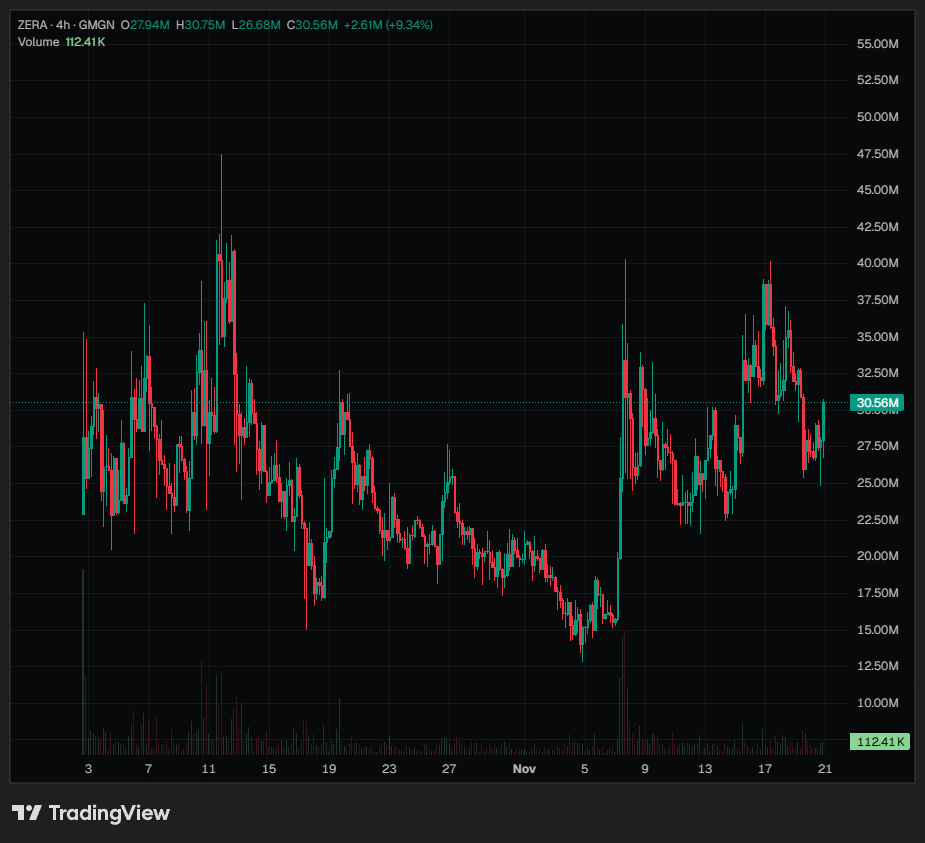The width and height of the screenshot is (925, 843).
Task: Click the date label 23 on time axis
Action: (x=389, y=769)
